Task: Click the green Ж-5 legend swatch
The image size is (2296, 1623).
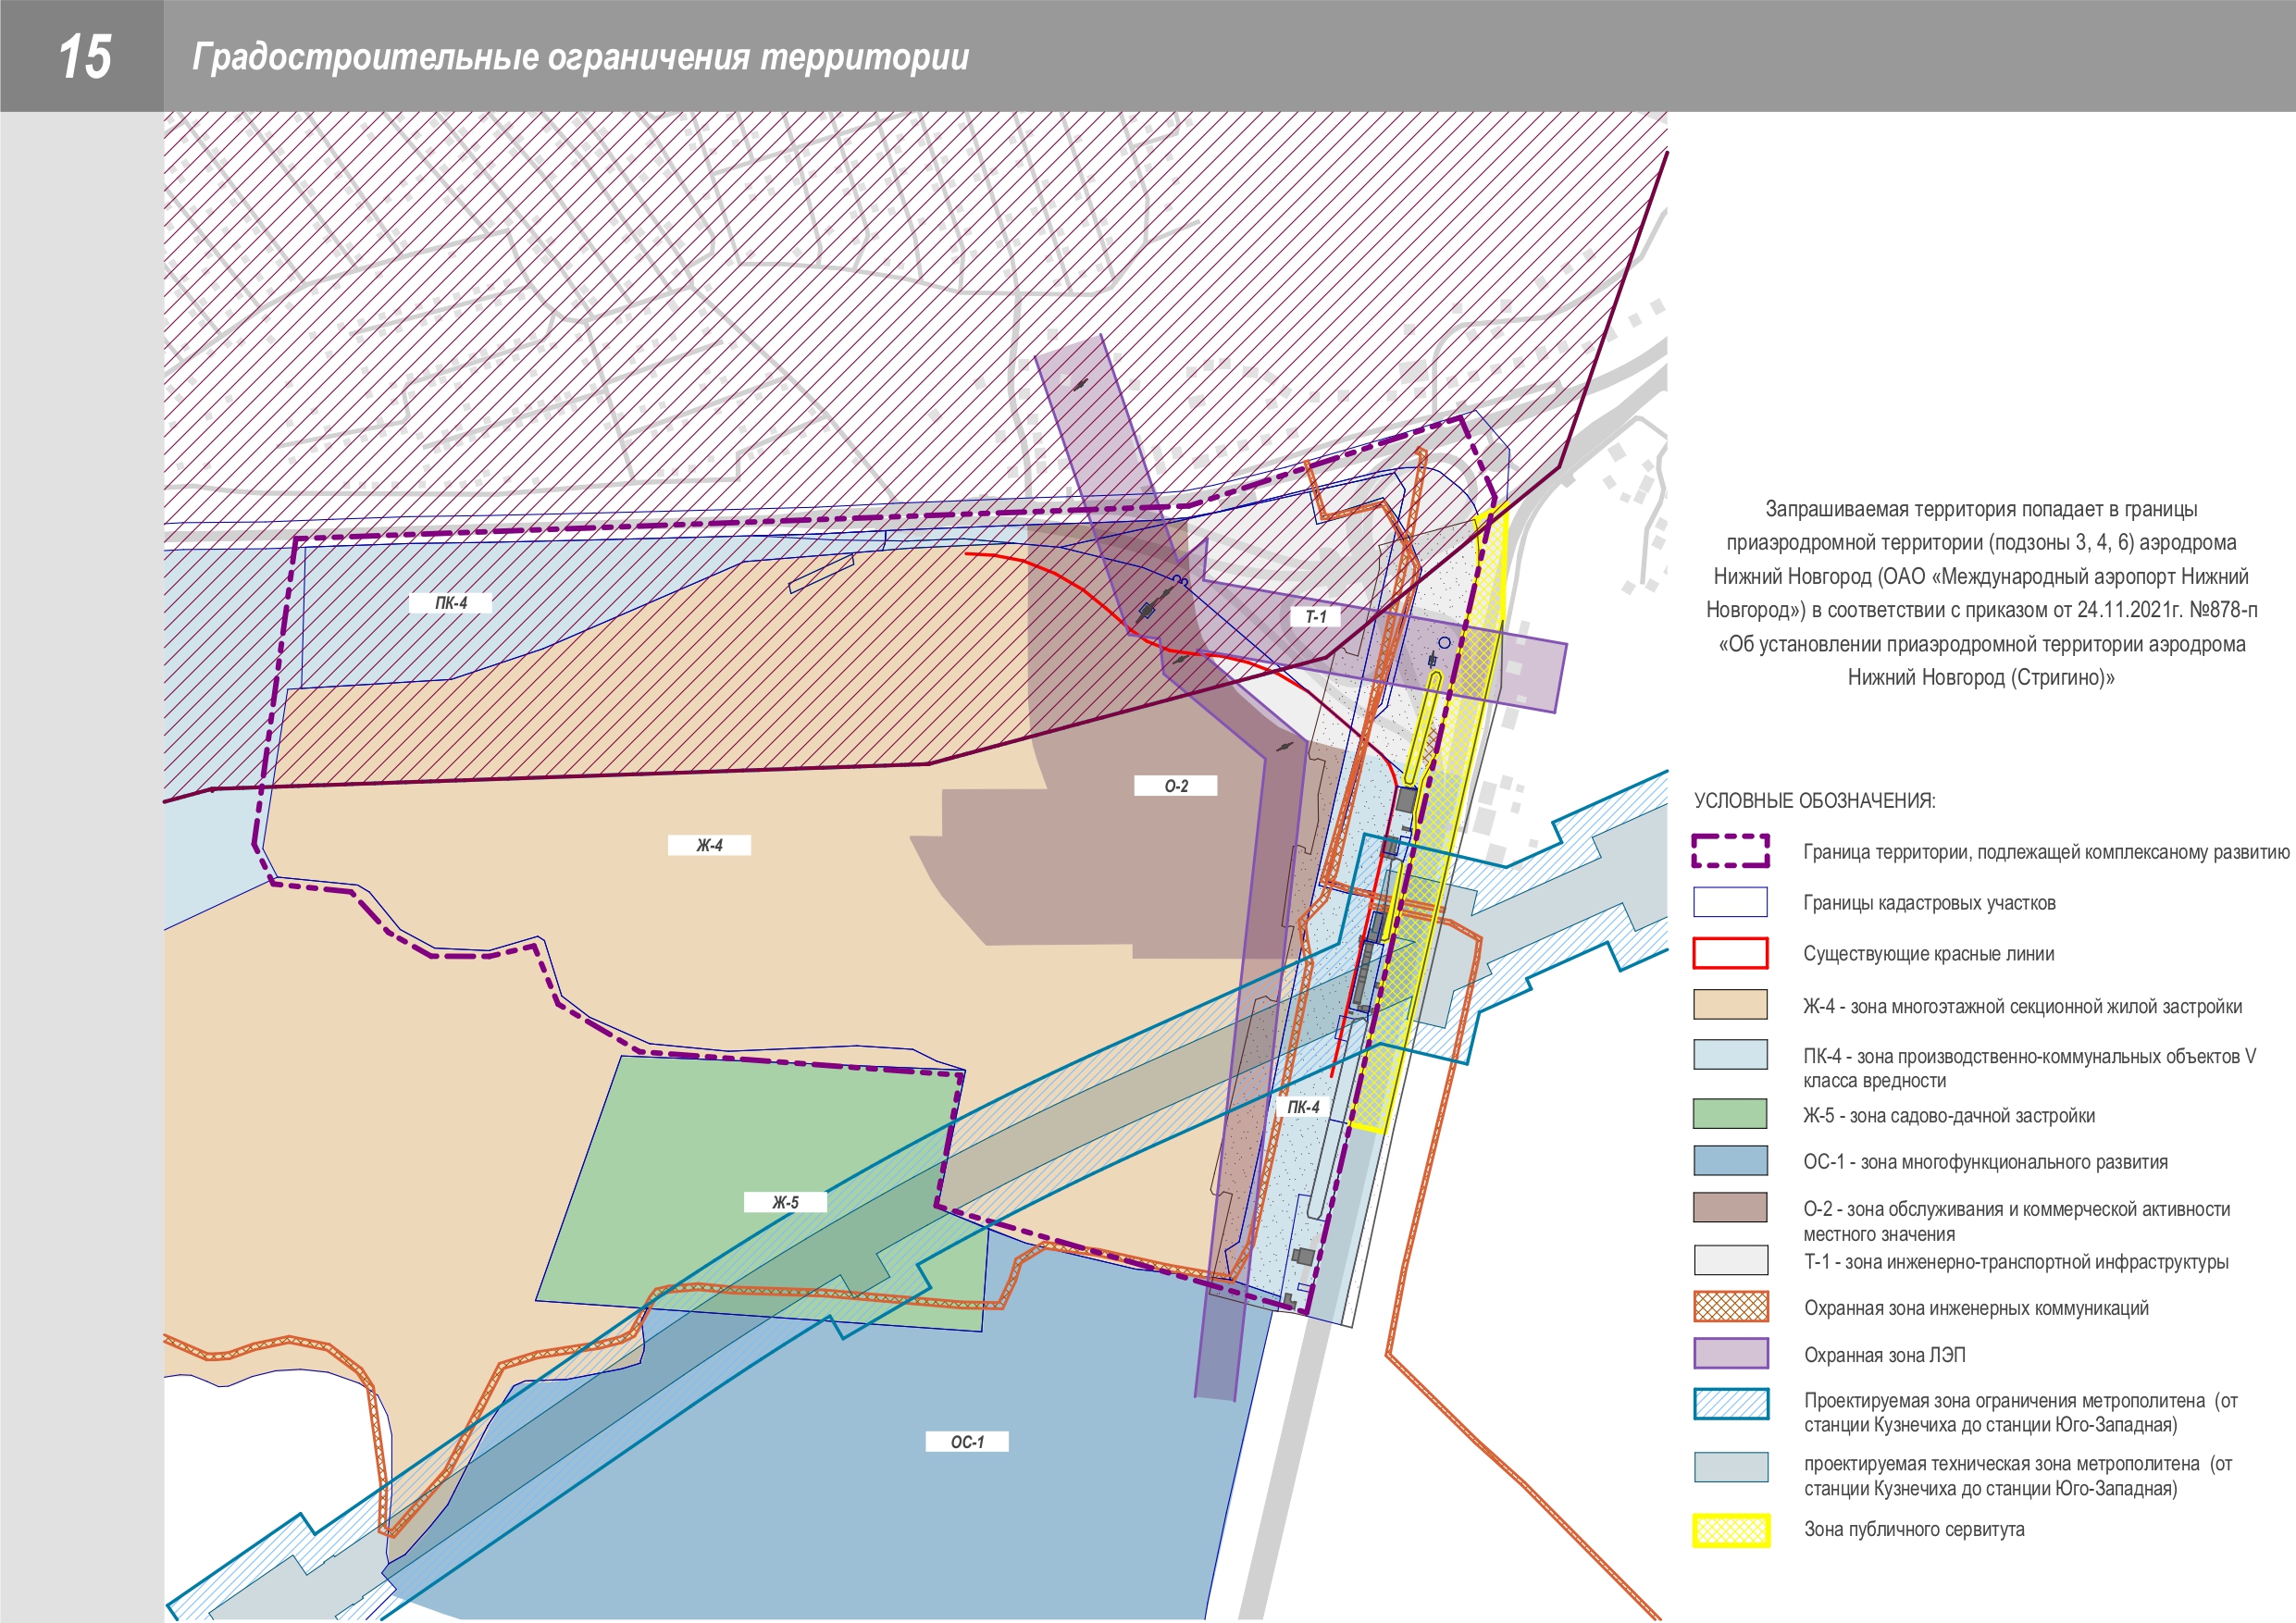Action: tap(1730, 1113)
